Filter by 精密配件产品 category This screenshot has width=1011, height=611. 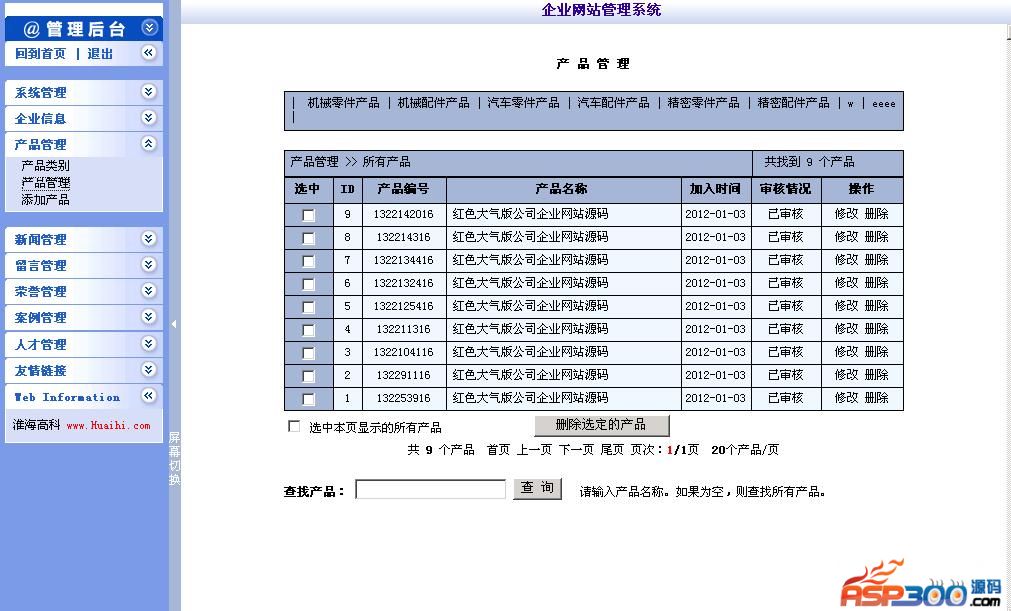[793, 102]
